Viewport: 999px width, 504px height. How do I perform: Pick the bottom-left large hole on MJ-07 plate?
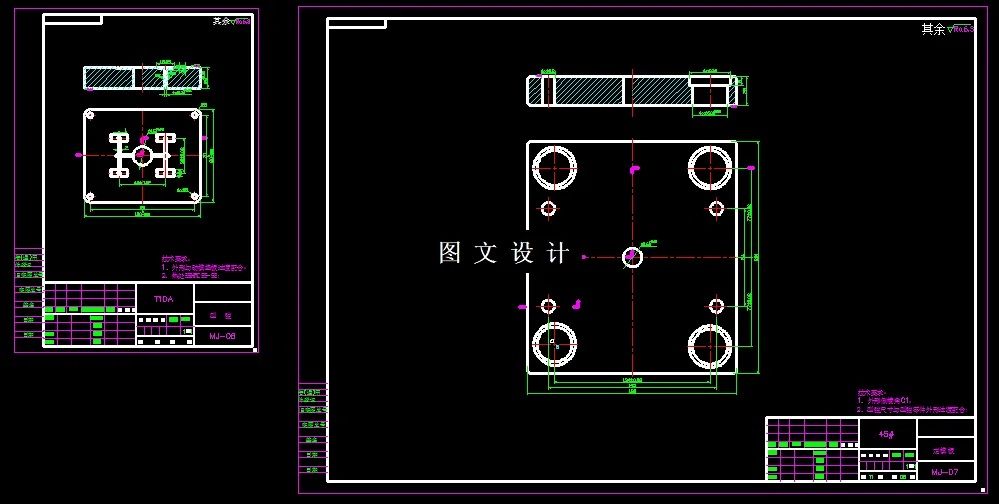point(554,346)
